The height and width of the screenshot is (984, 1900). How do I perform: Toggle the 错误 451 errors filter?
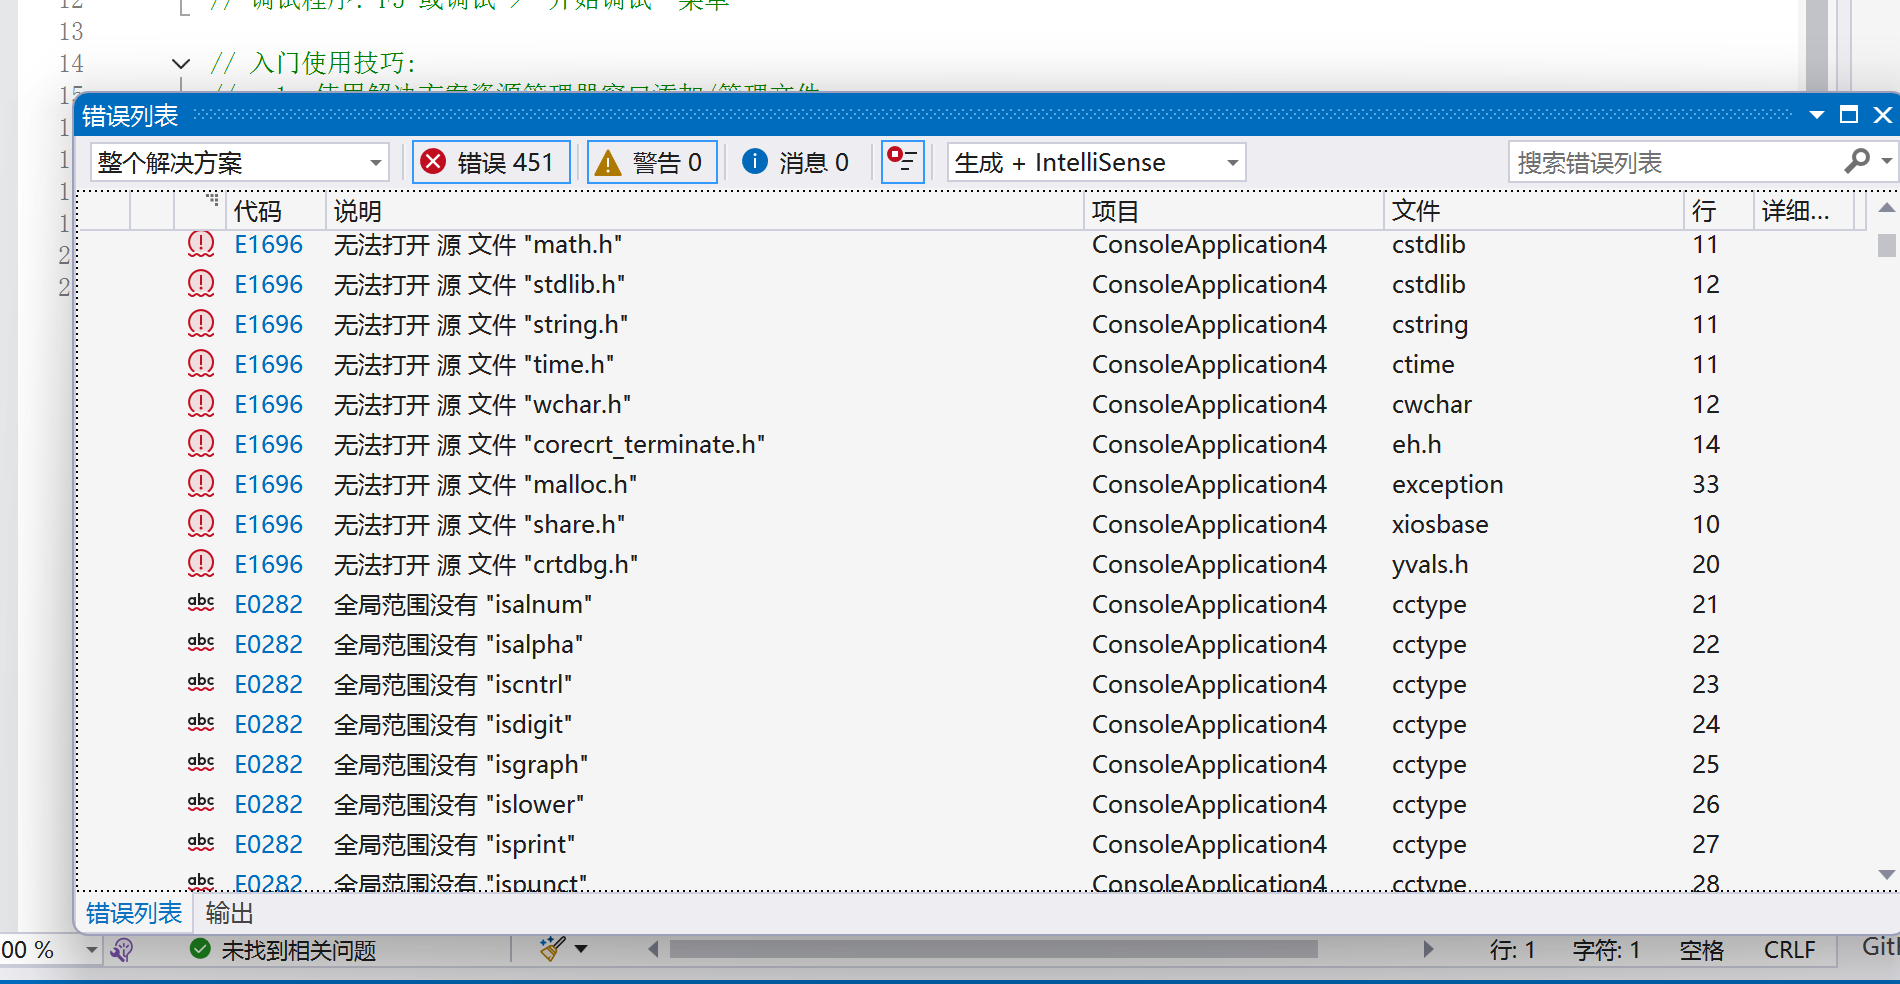click(491, 162)
